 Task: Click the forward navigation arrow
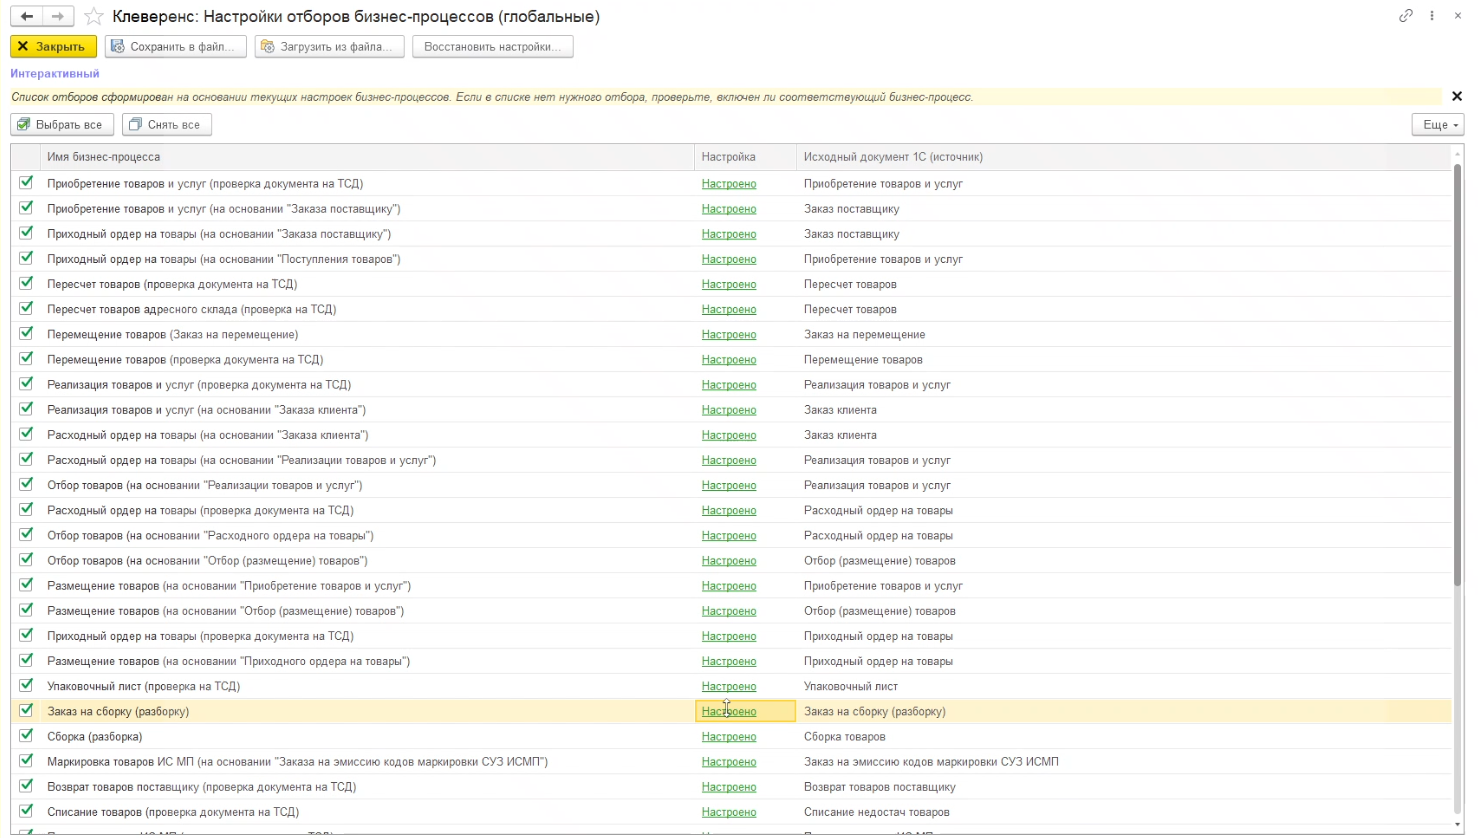tap(59, 16)
